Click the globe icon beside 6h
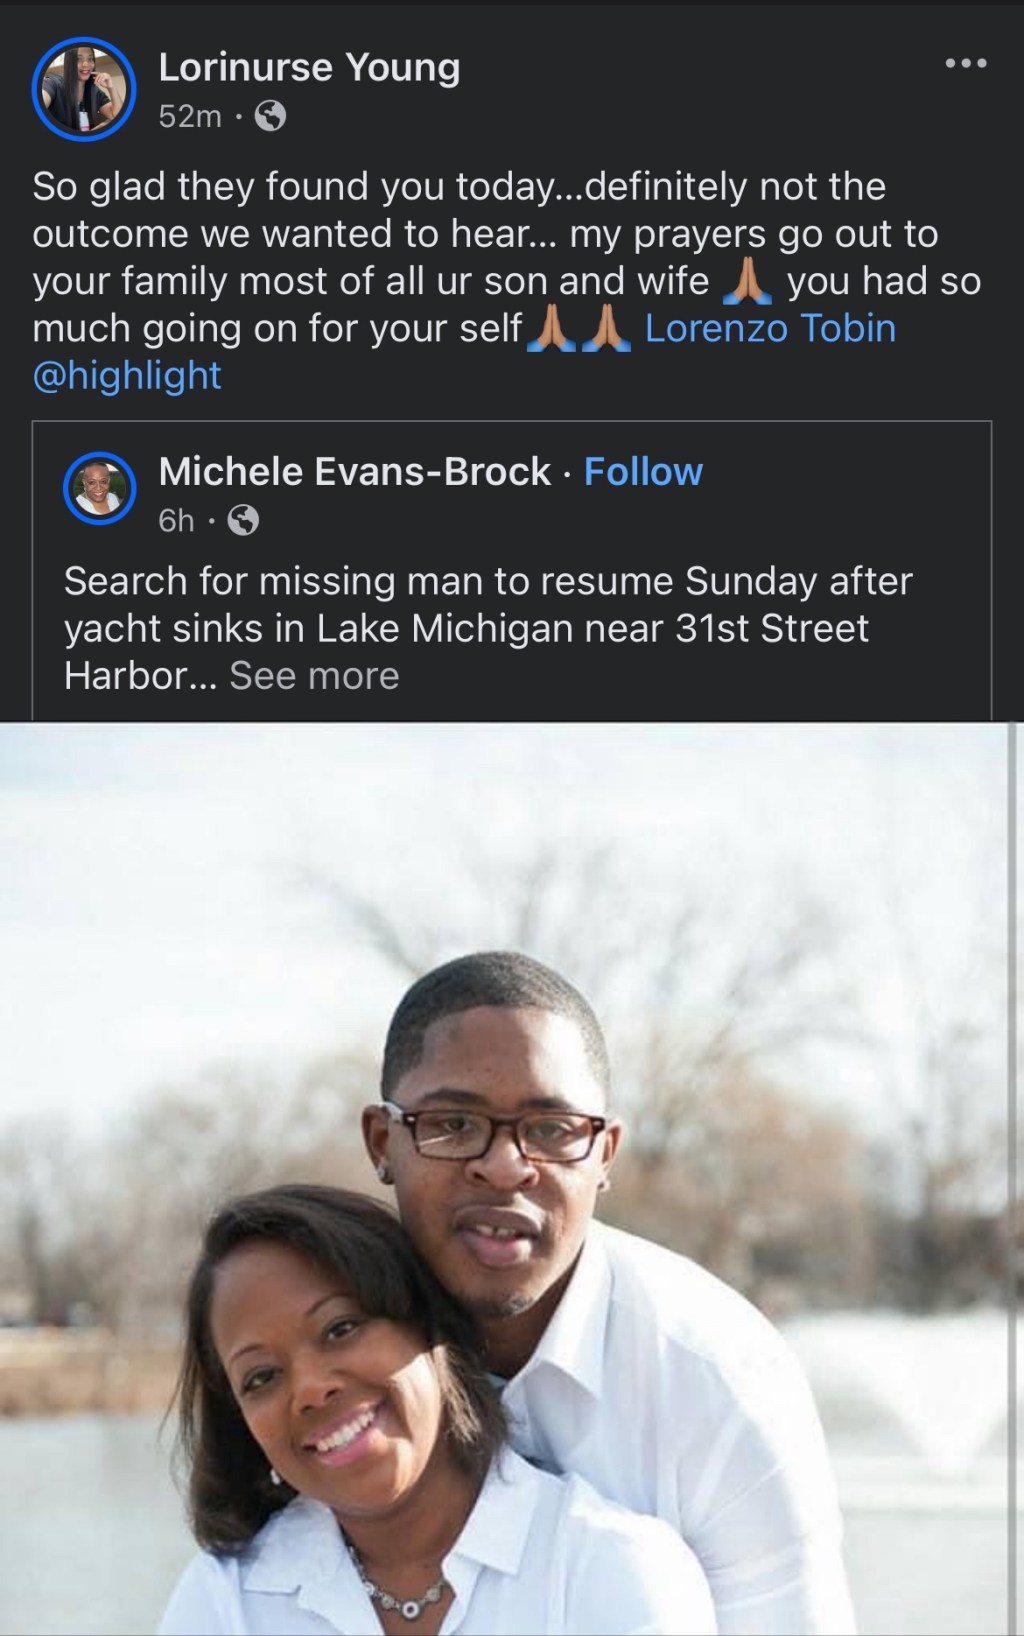Screen dimensions: 1024x1636 243,521
